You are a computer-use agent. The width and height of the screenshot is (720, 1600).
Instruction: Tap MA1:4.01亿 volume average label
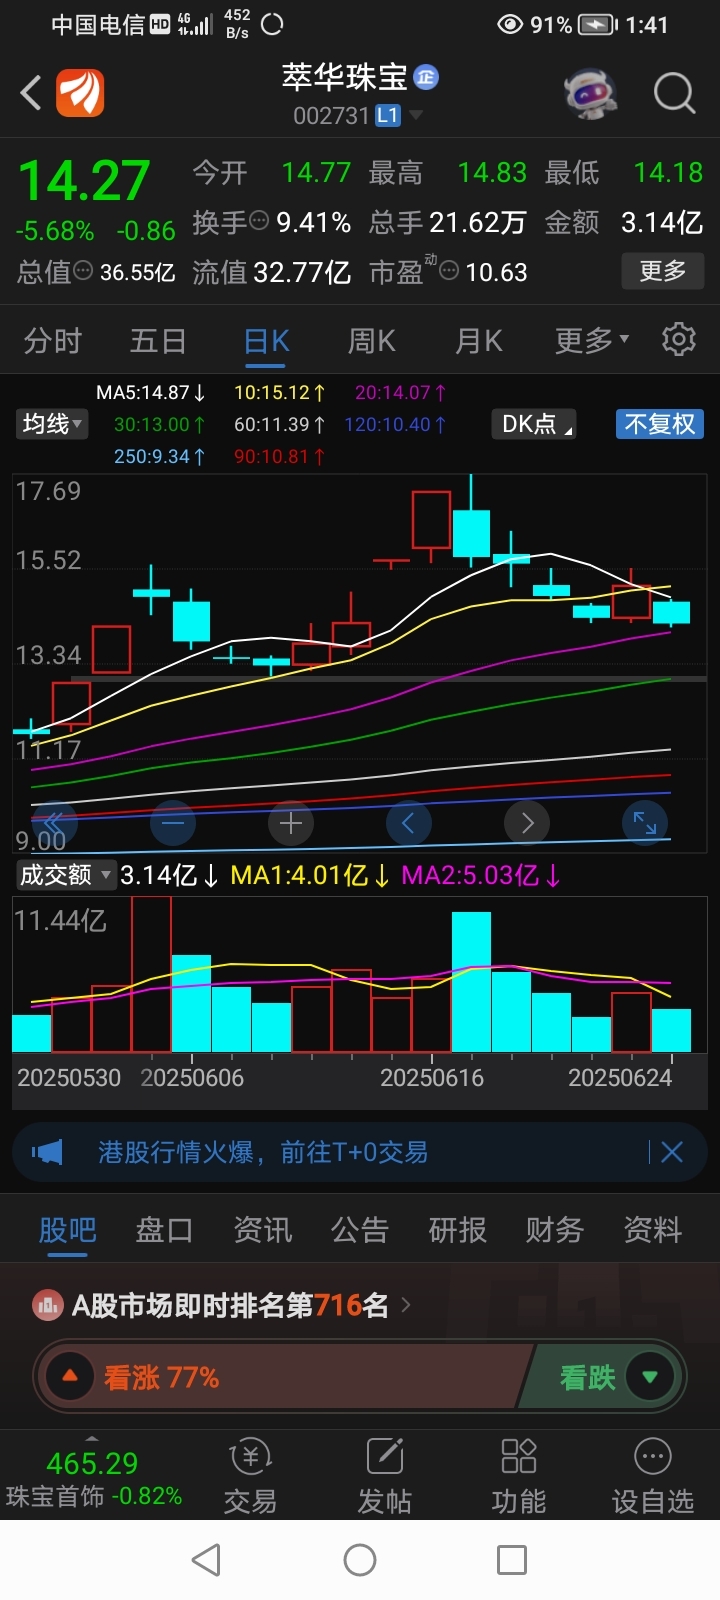[x=309, y=875]
